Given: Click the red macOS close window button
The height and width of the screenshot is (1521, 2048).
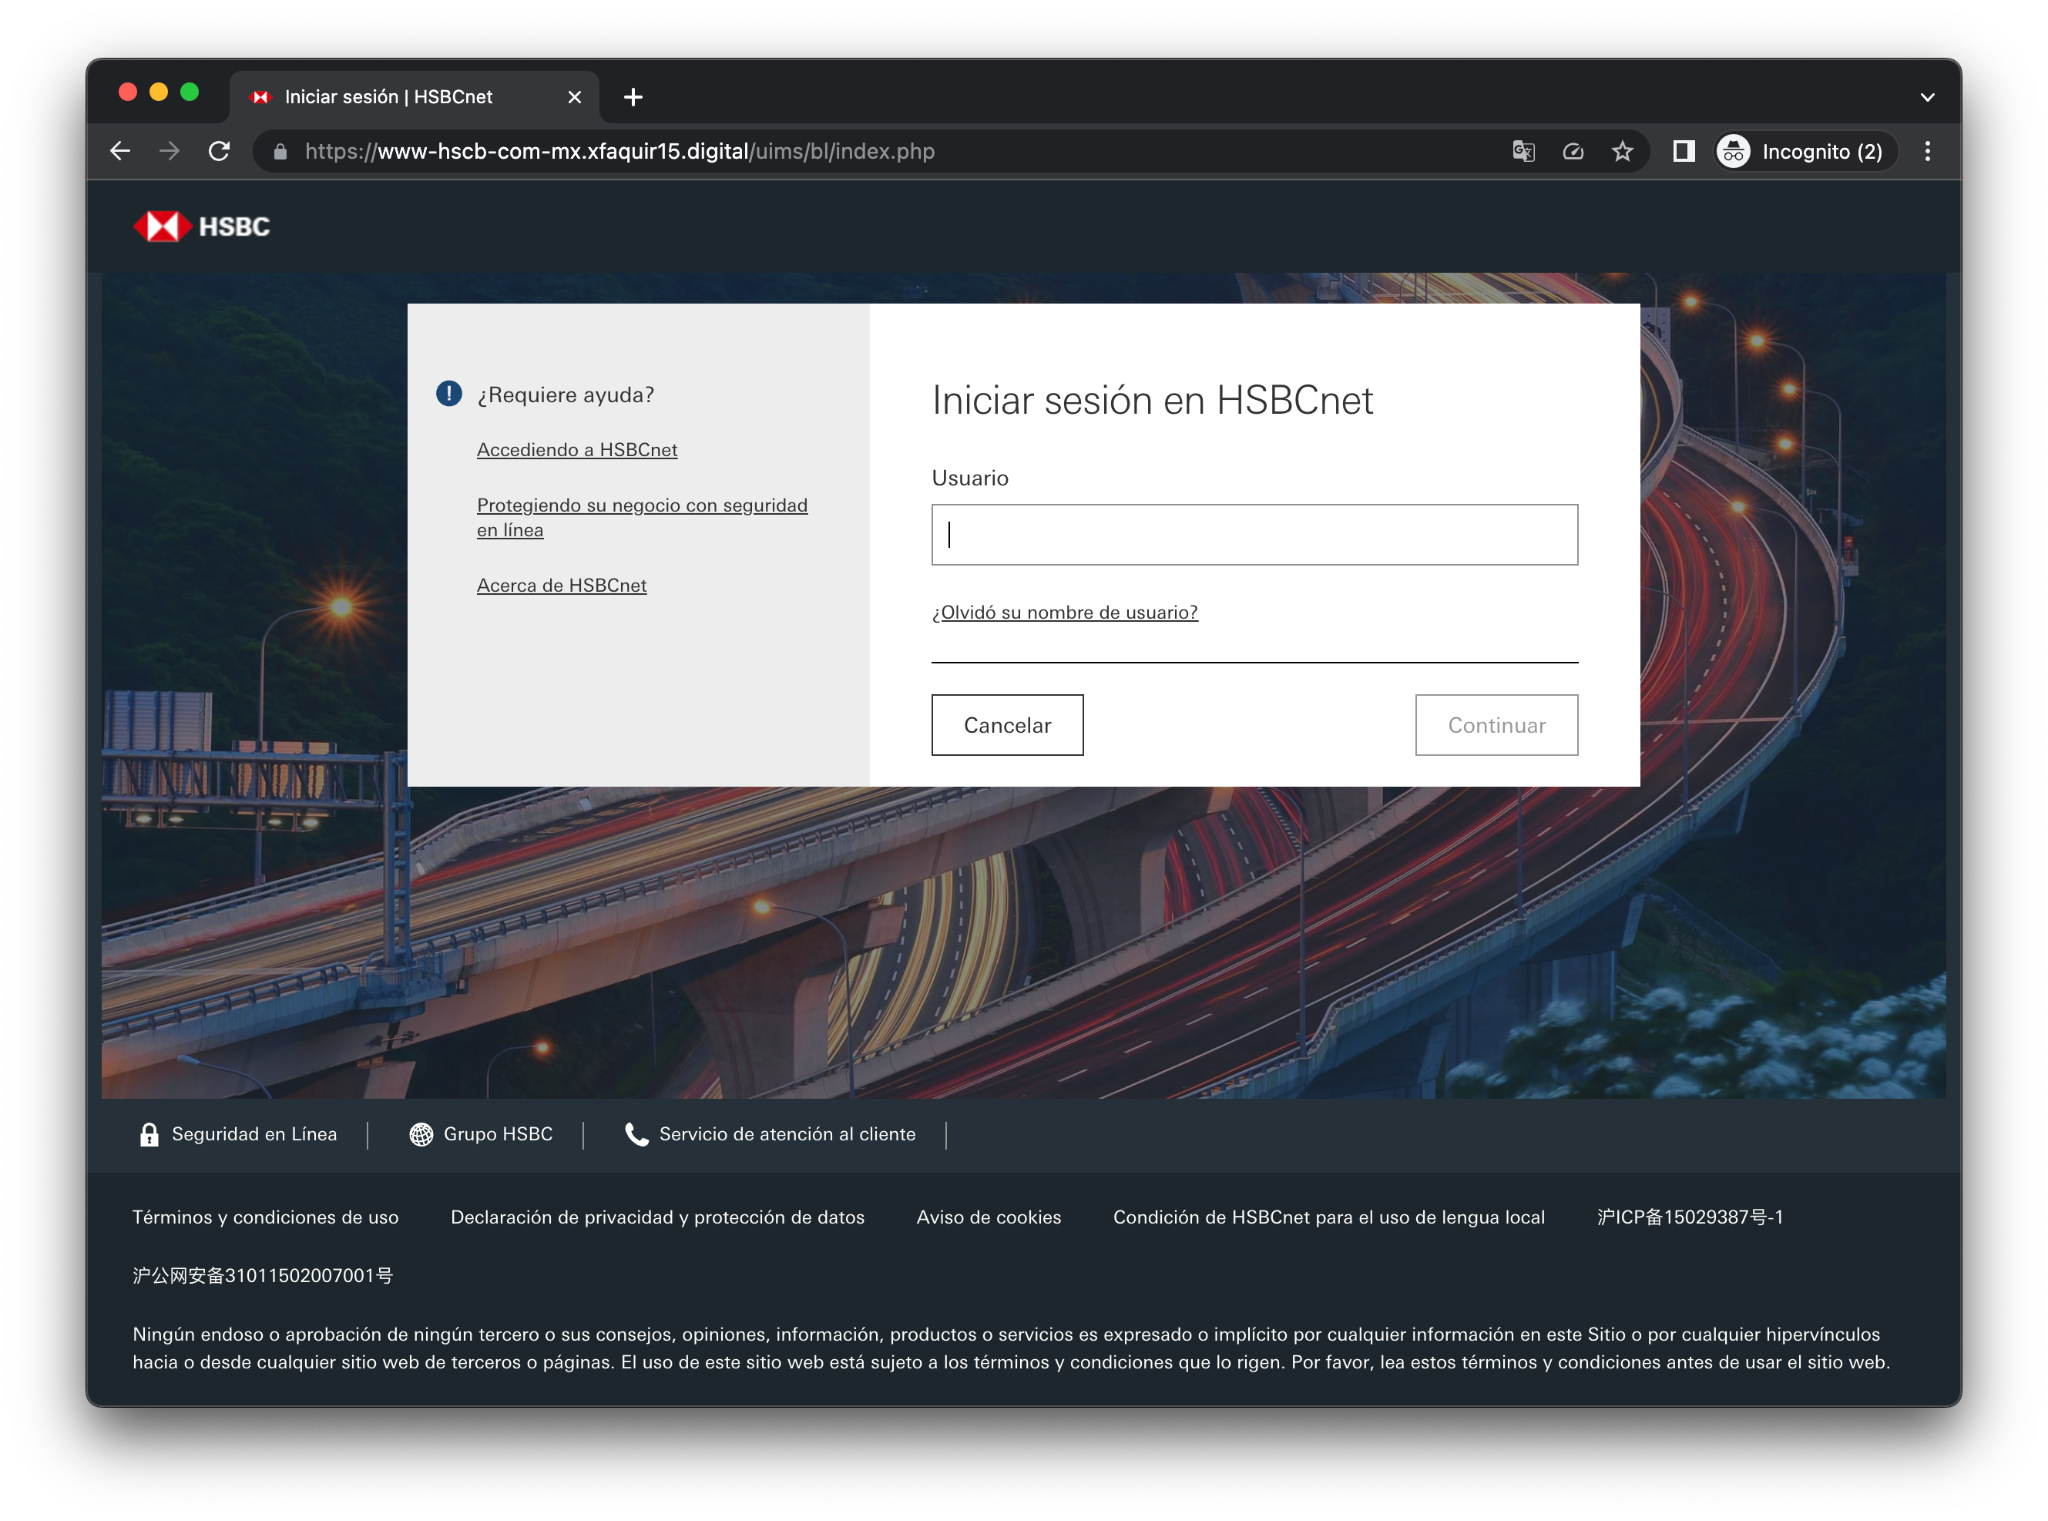Looking at the screenshot, I should tap(128, 92).
